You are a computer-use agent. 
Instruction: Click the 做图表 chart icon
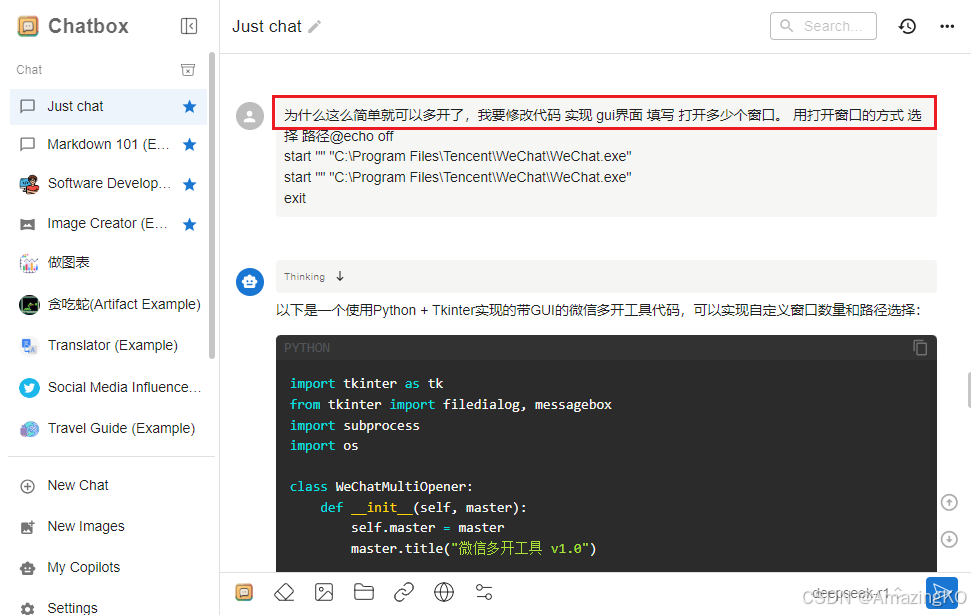coord(28,263)
